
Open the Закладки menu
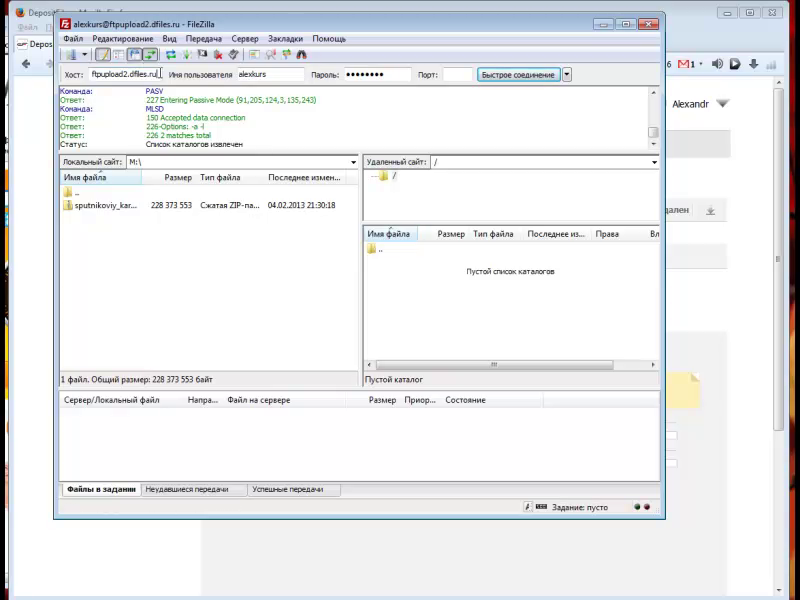285,39
